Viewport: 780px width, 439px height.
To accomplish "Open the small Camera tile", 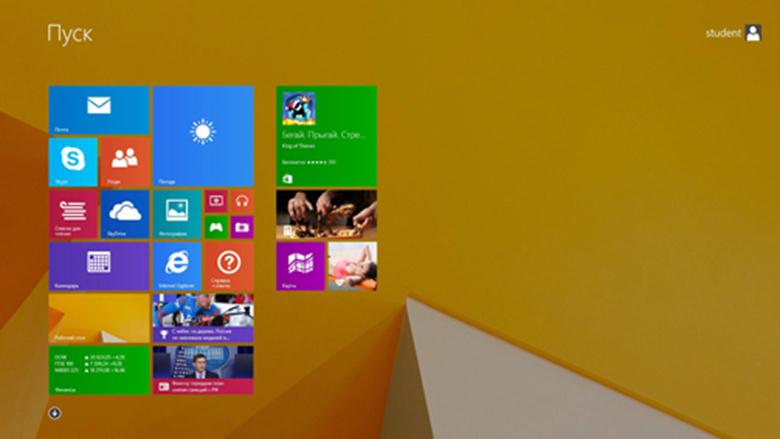I will tap(242, 227).
